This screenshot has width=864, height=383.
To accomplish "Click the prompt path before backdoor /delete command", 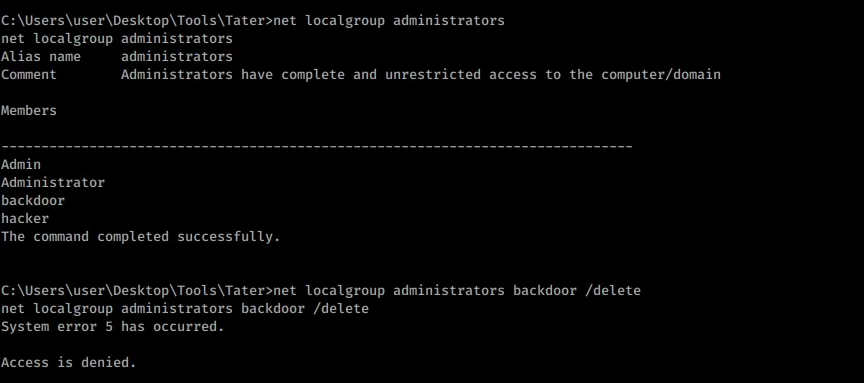I will point(137,290).
